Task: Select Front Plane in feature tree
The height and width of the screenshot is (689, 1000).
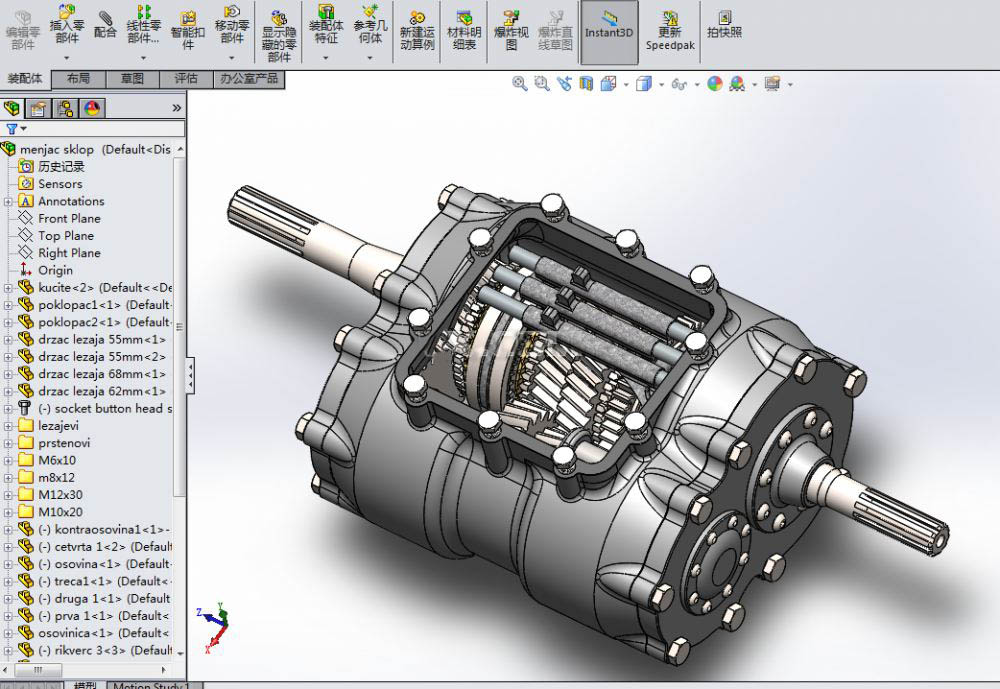Action: 69,218
